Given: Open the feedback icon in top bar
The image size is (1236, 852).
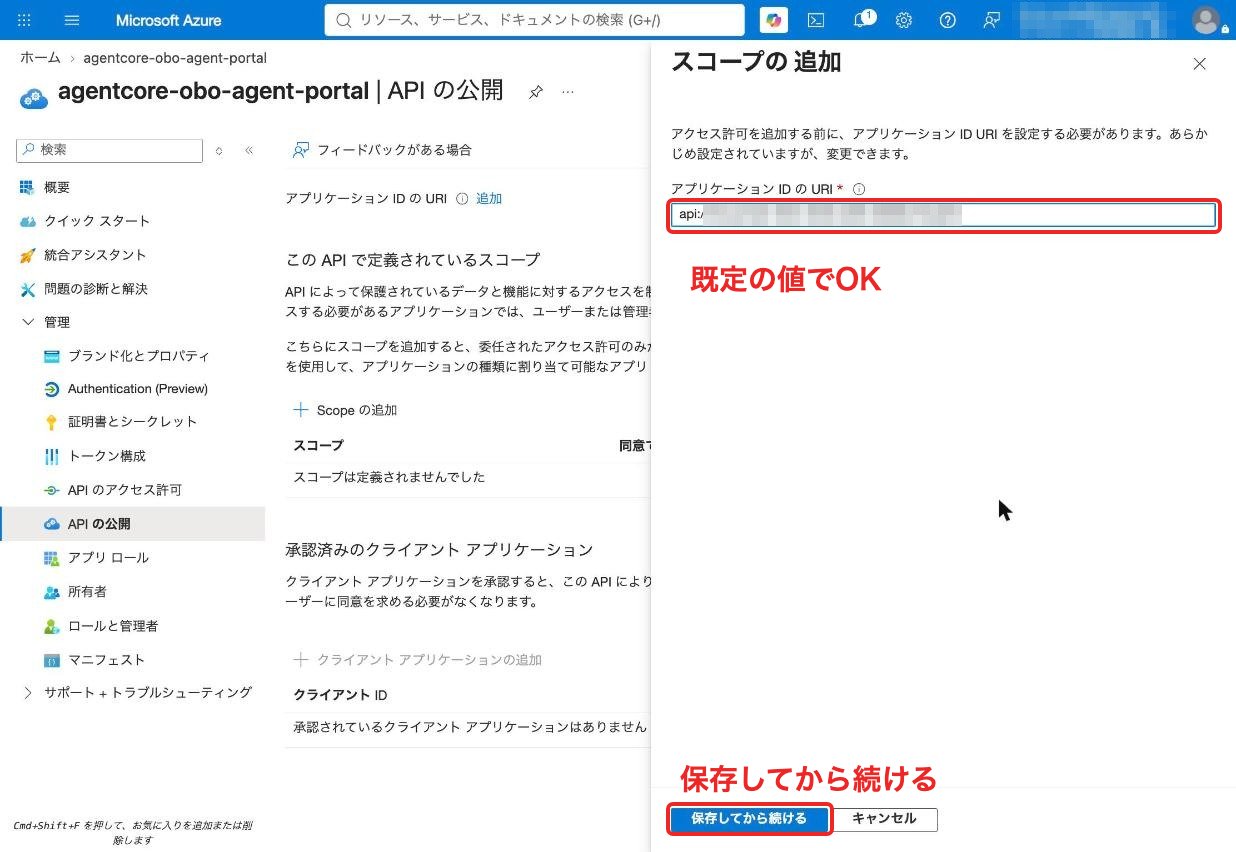Looking at the screenshot, I should [991, 20].
